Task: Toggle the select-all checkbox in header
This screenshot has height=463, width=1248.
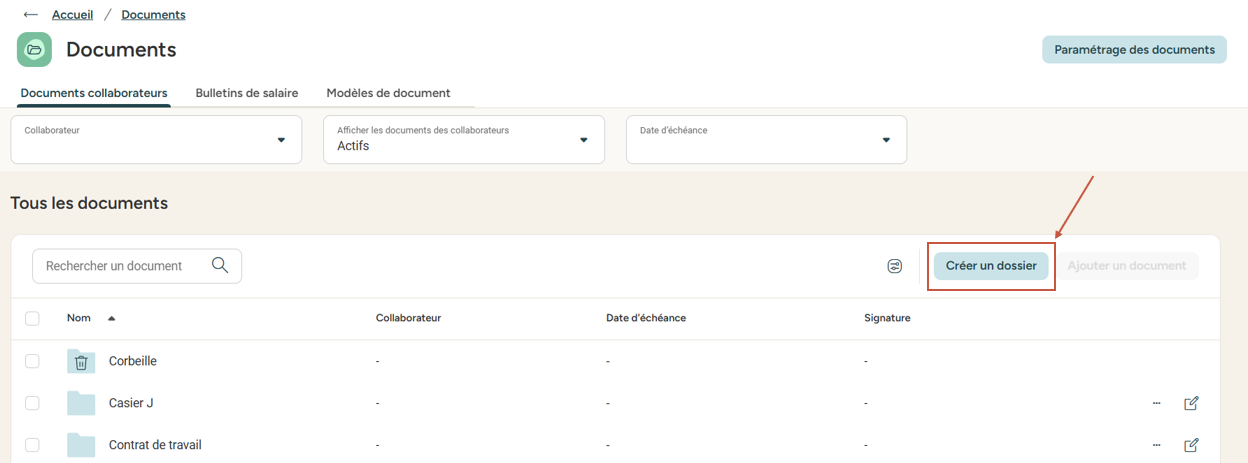Action: [32, 318]
